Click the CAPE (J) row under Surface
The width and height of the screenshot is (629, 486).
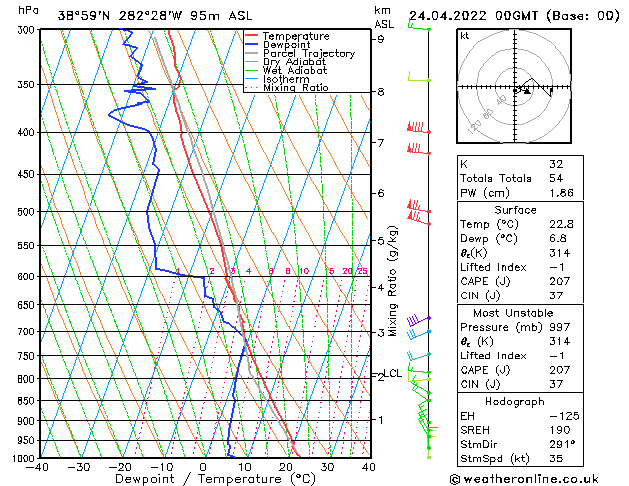[x=520, y=281]
